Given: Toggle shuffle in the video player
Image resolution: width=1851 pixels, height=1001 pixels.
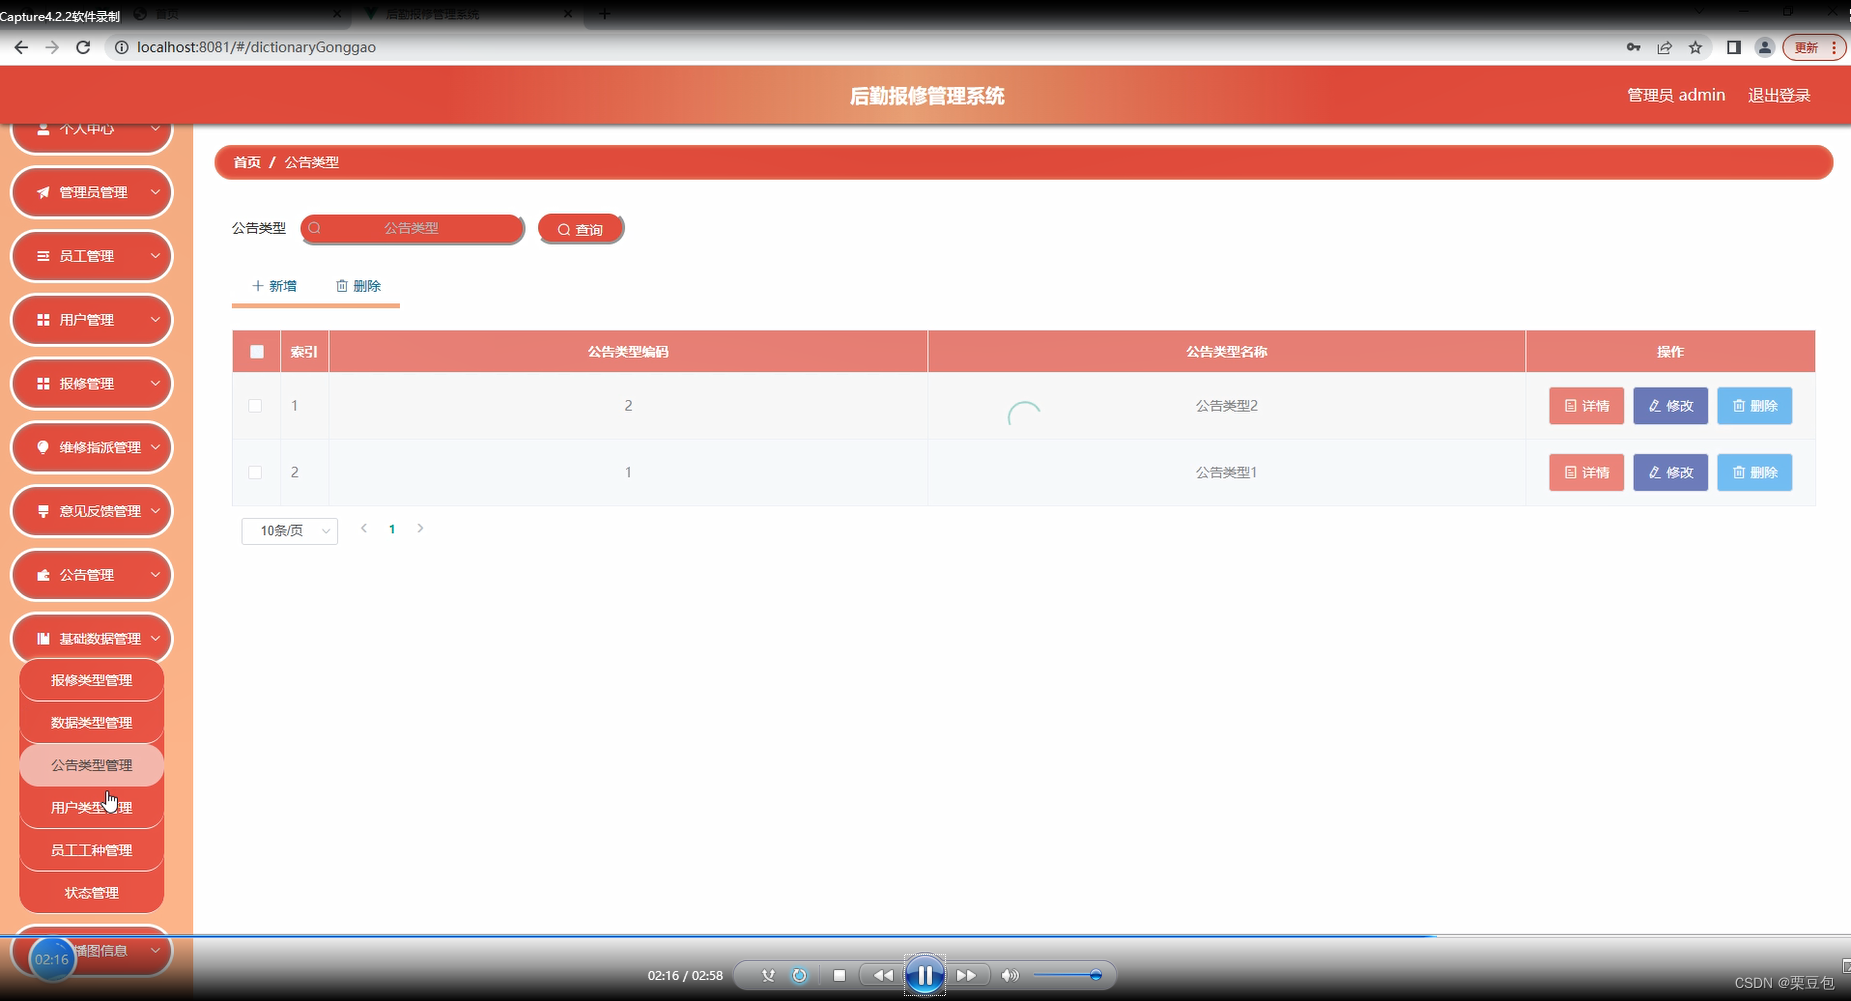Looking at the screenshot, I should [x=768, y=975].
